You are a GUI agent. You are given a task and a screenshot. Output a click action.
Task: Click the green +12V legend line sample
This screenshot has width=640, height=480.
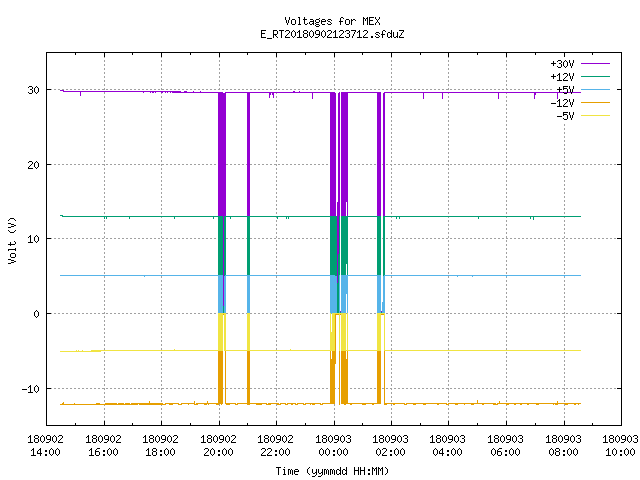[595, 76]
